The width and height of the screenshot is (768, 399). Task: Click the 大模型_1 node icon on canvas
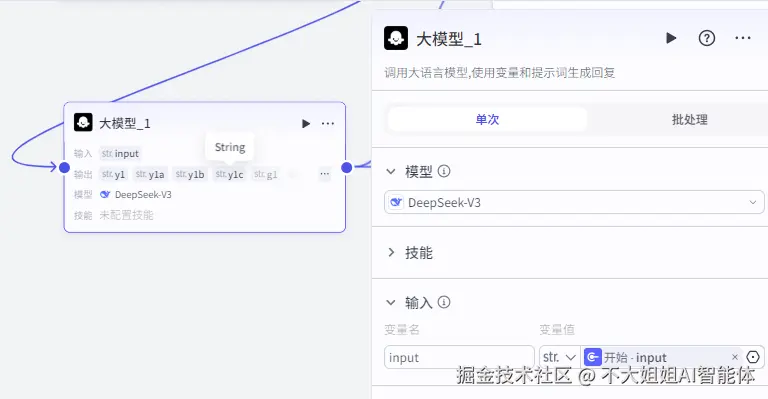click(83, 122)
